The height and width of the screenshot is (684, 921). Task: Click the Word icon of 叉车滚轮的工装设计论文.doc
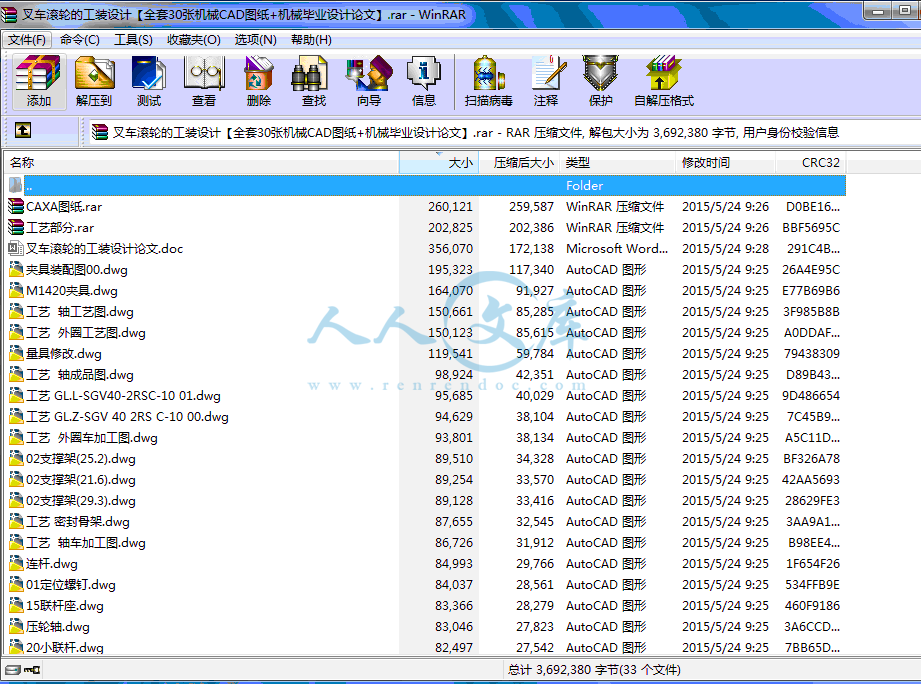16,248
